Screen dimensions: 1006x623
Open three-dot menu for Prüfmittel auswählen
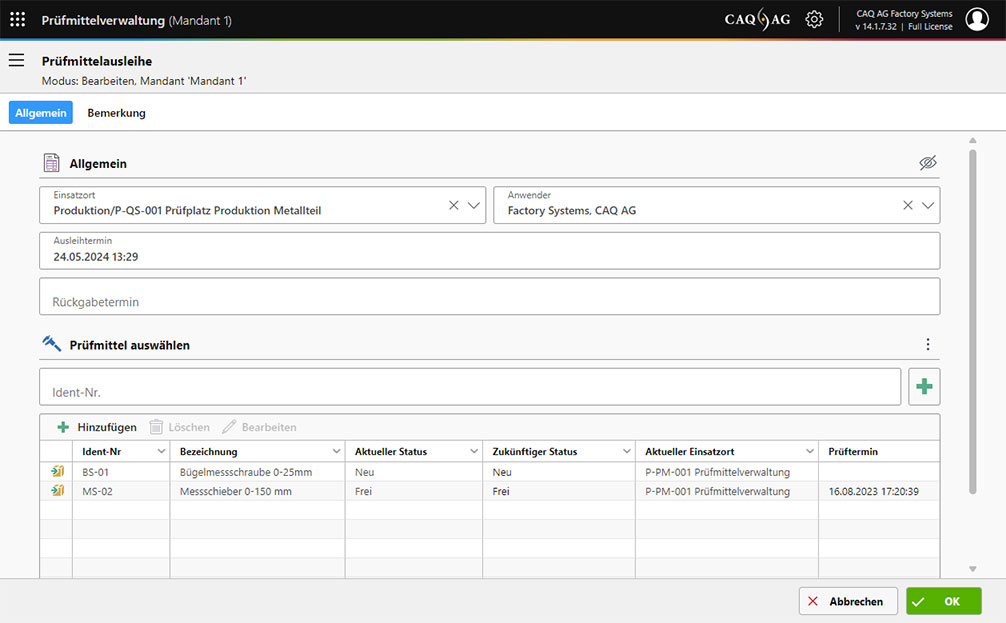[x=928, y=345]
